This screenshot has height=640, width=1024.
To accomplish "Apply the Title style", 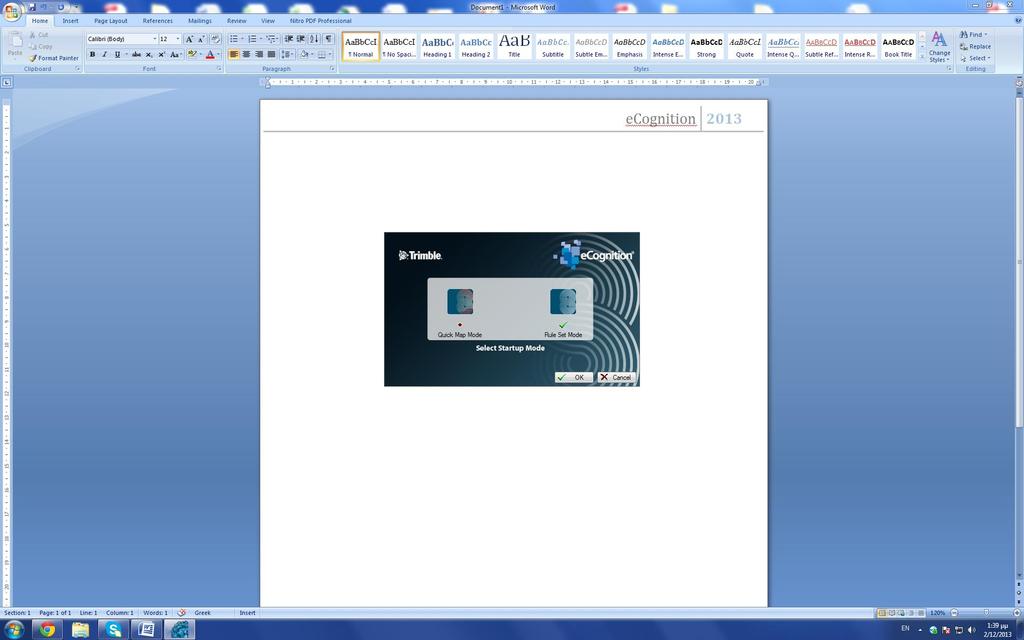I will 515,47.
